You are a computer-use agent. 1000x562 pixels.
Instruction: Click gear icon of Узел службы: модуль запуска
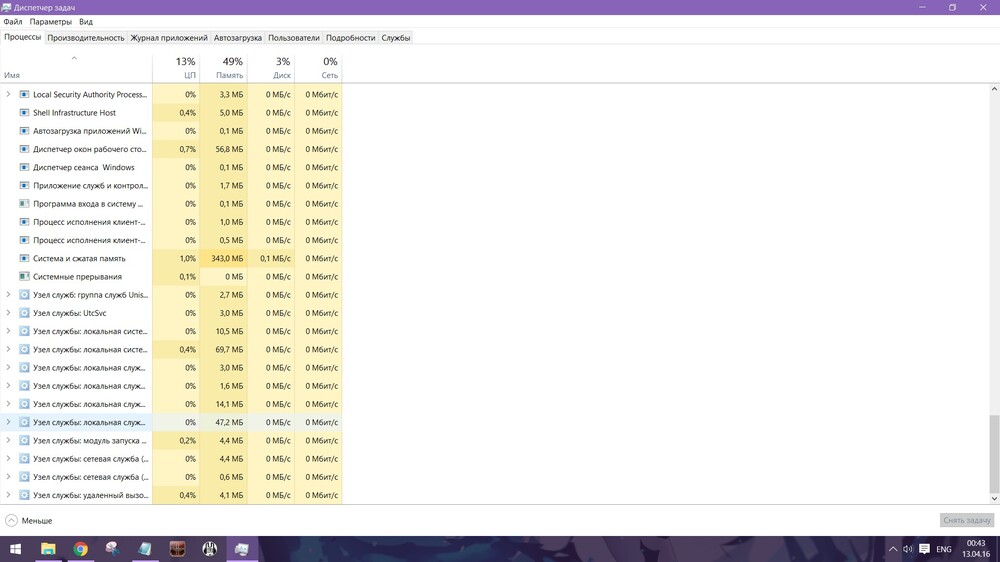click(24, 441)
